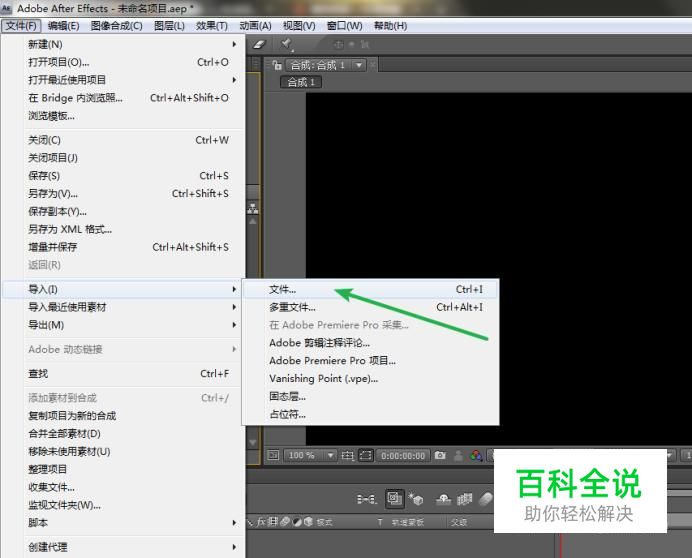Screen dimensions: 692x558
Task: Open the 100 % magnification dropdown
Action: (311, 455)
